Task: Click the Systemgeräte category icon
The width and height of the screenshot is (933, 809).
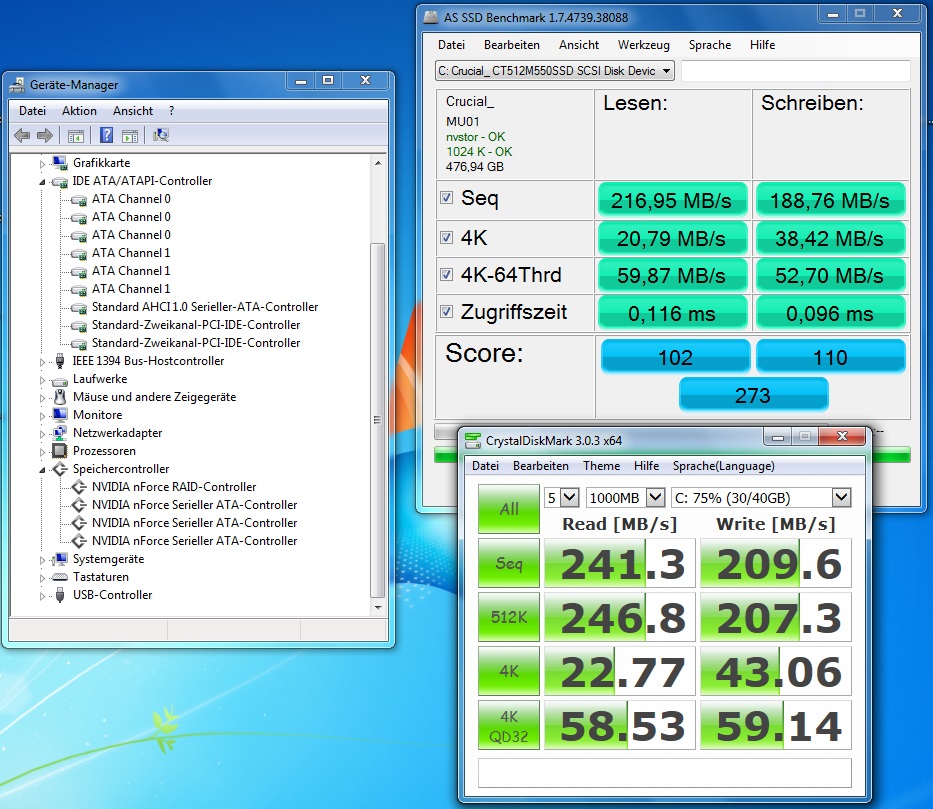Action: pos(60,559)
